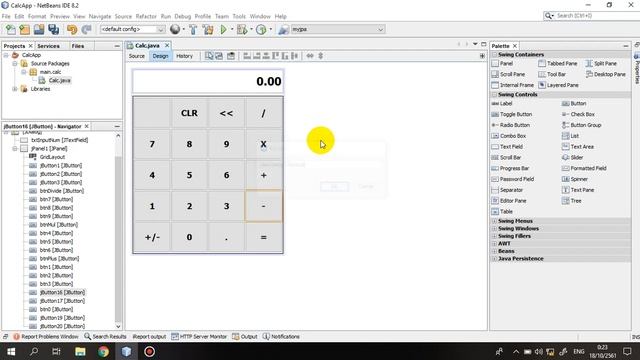Click the calculator 5 button
Screen dimensions: 640x360
click(189, 175)
